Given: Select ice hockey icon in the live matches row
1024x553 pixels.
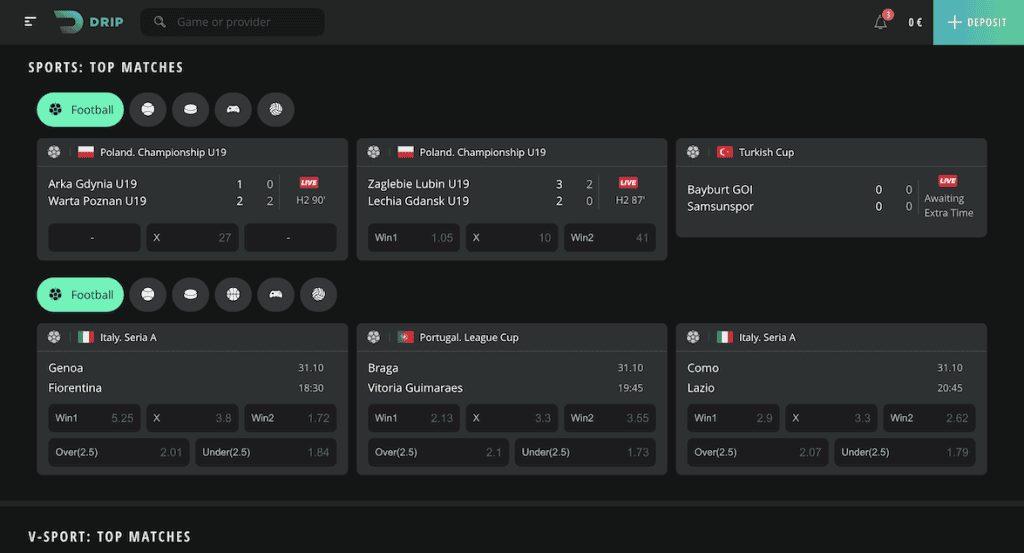Looking at the screenshot, I should (x=191, y=110).
